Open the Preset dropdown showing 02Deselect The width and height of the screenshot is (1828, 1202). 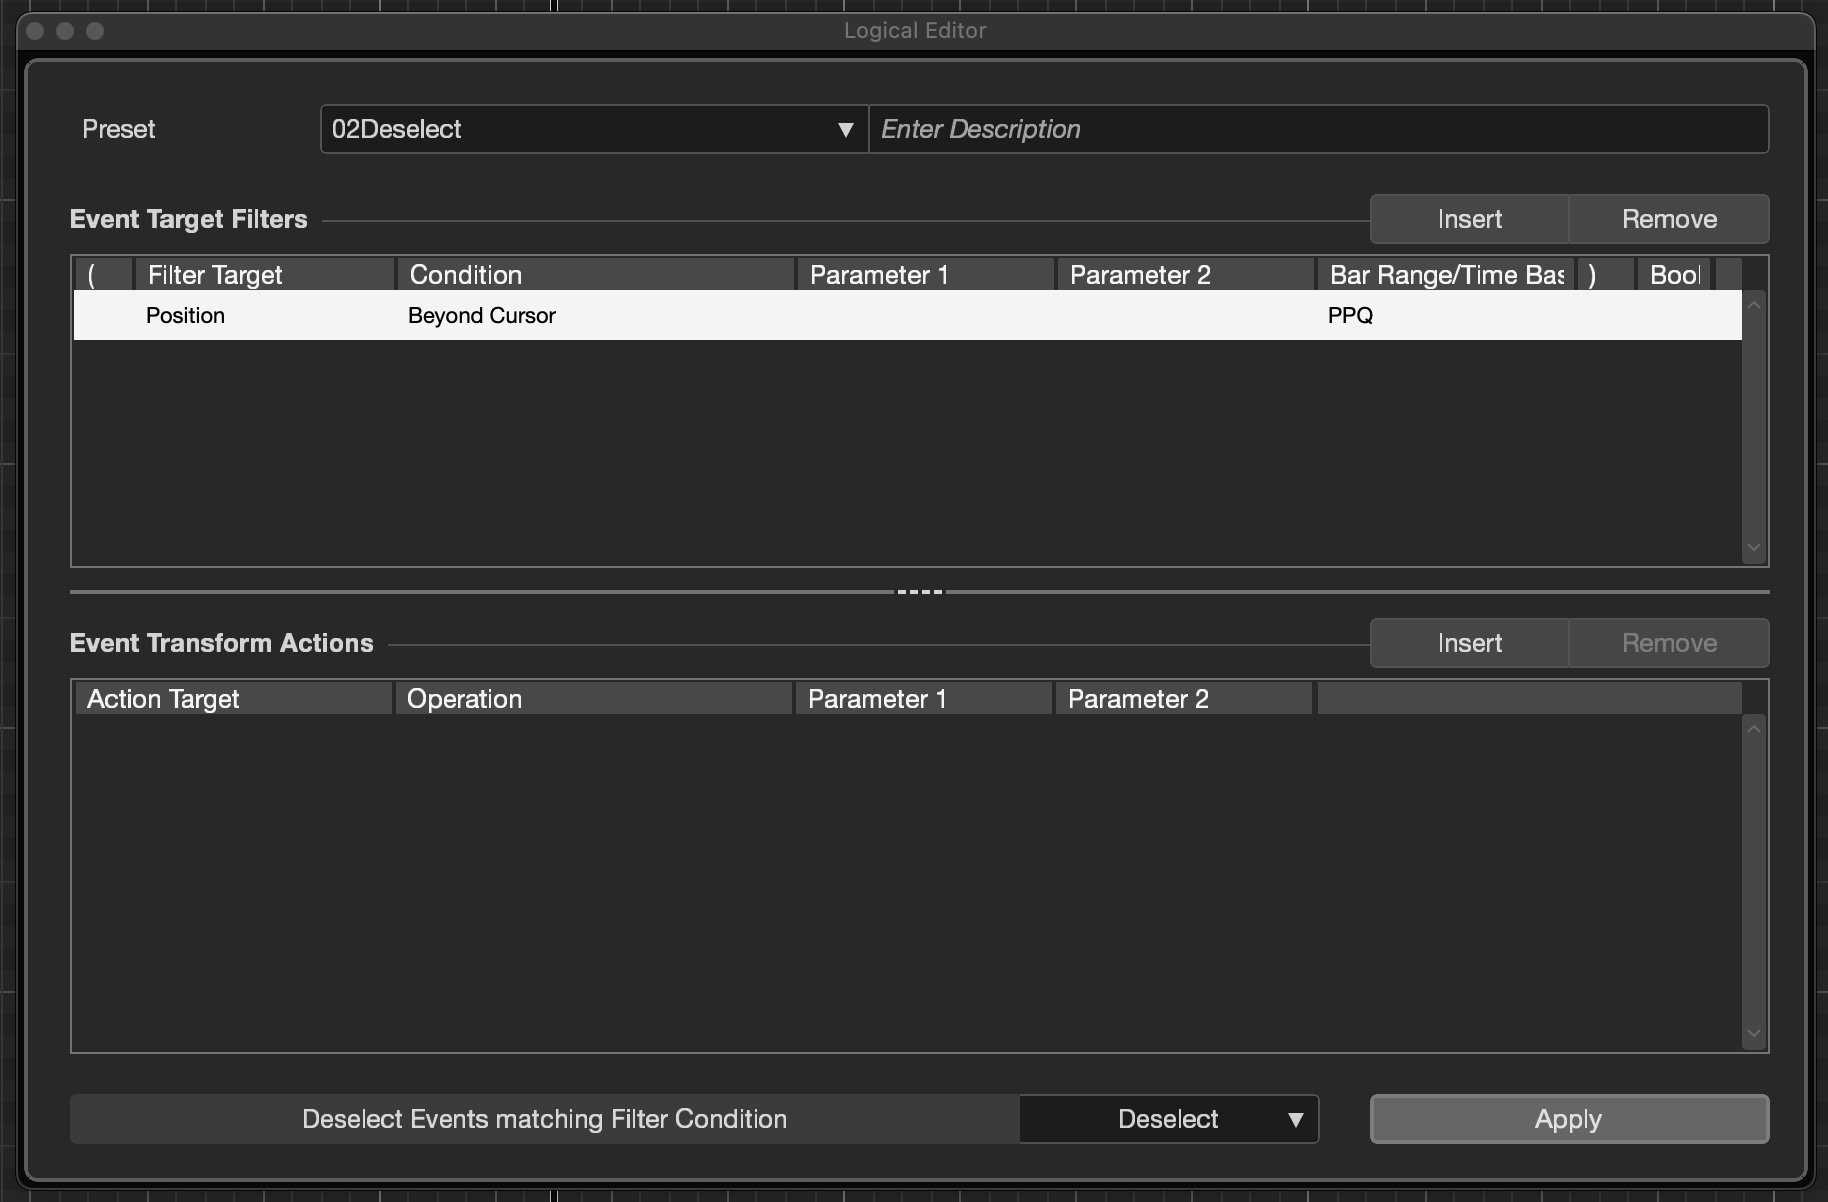(x=594, y=129)
